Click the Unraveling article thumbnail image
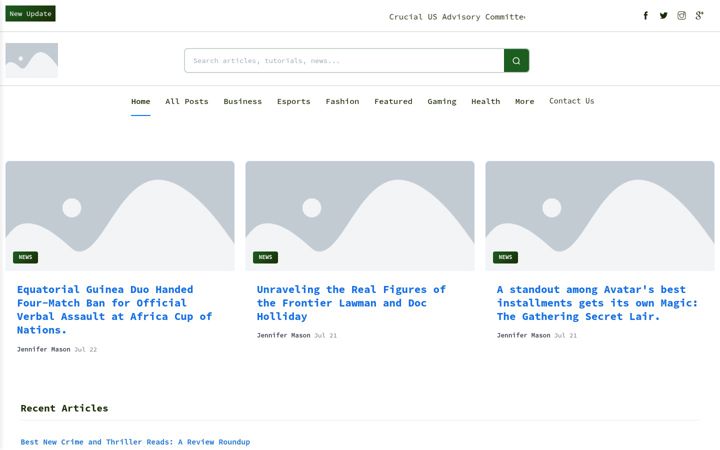 tap(360, 216)
